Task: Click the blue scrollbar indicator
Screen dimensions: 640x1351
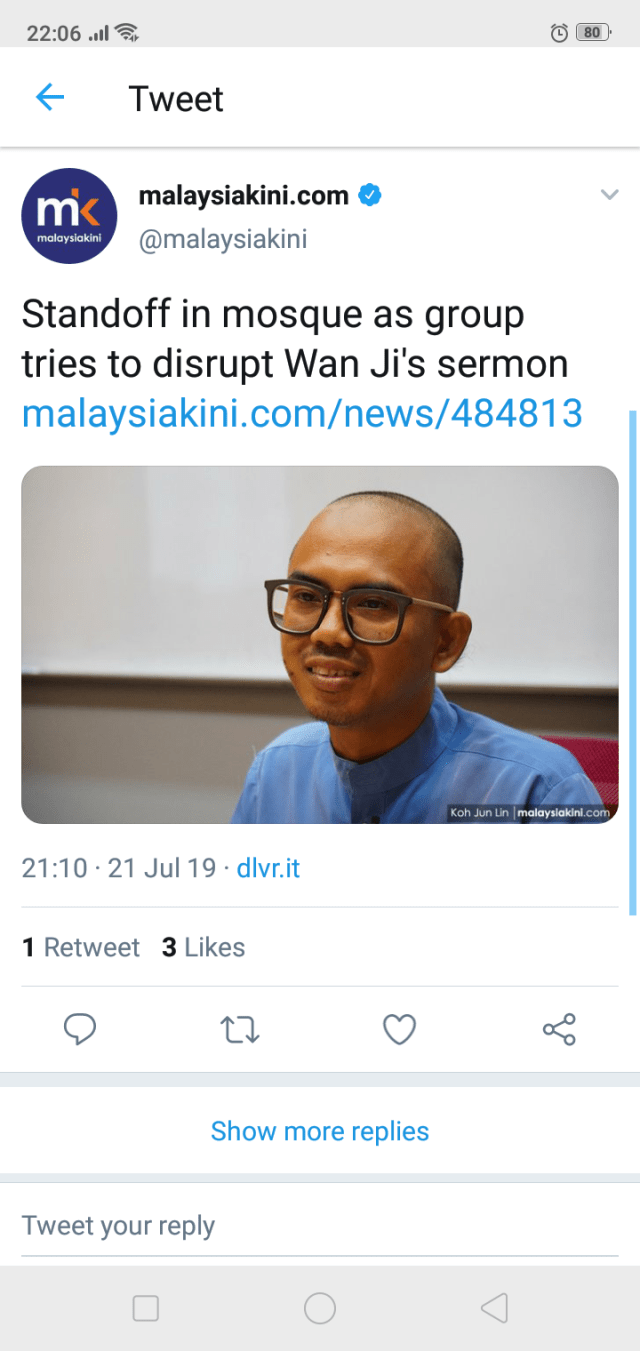Action: [x=631, y=661]
